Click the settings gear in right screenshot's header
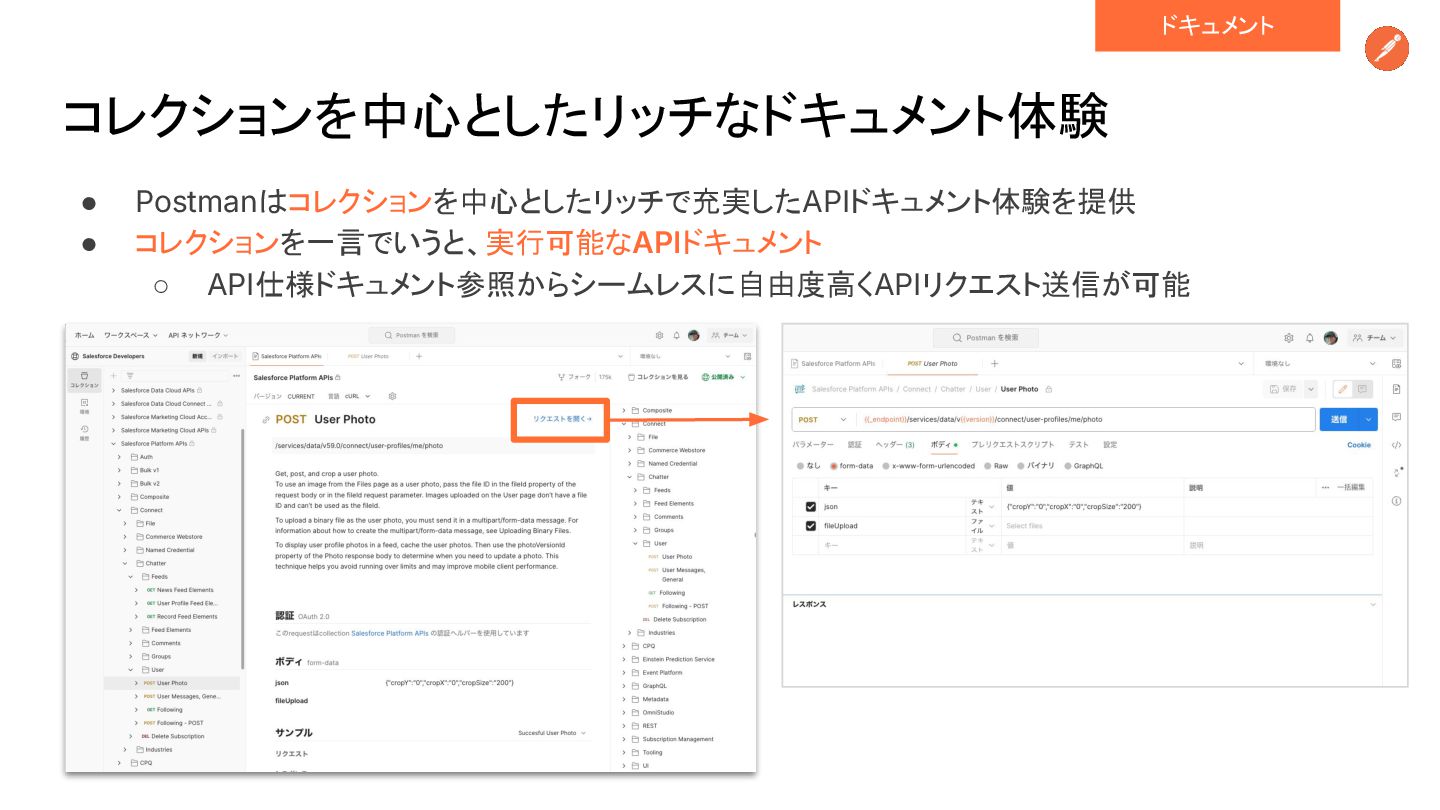Screen dimensions: 1440x810 pos(1289,338)
